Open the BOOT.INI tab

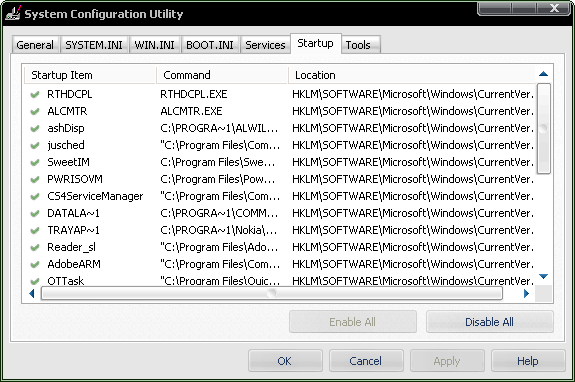(x=210, y=45)
